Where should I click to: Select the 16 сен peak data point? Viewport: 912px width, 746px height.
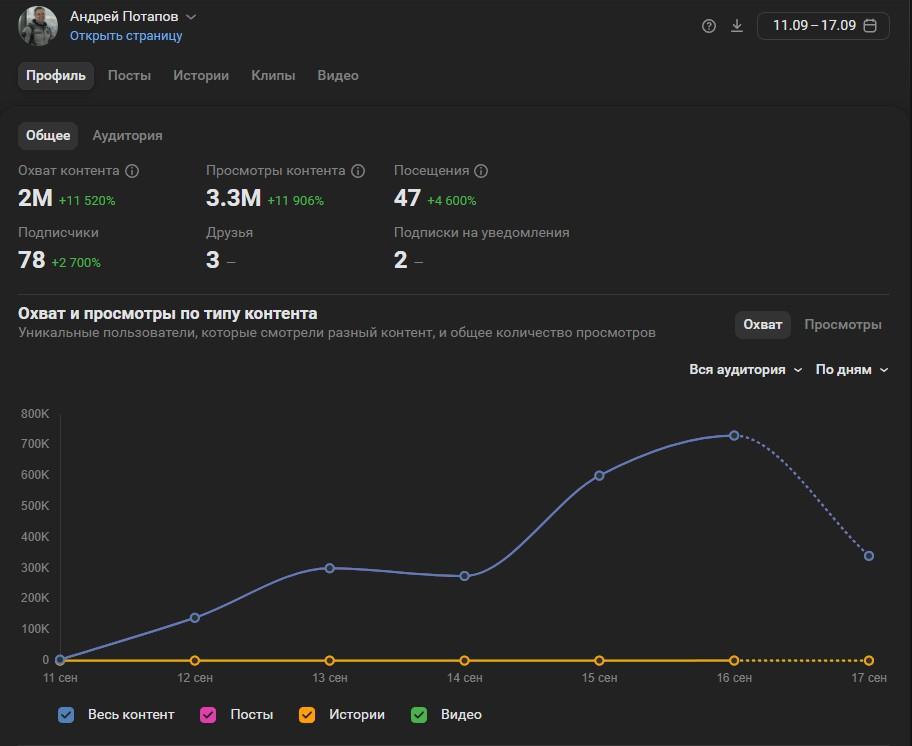pos(734,436)
